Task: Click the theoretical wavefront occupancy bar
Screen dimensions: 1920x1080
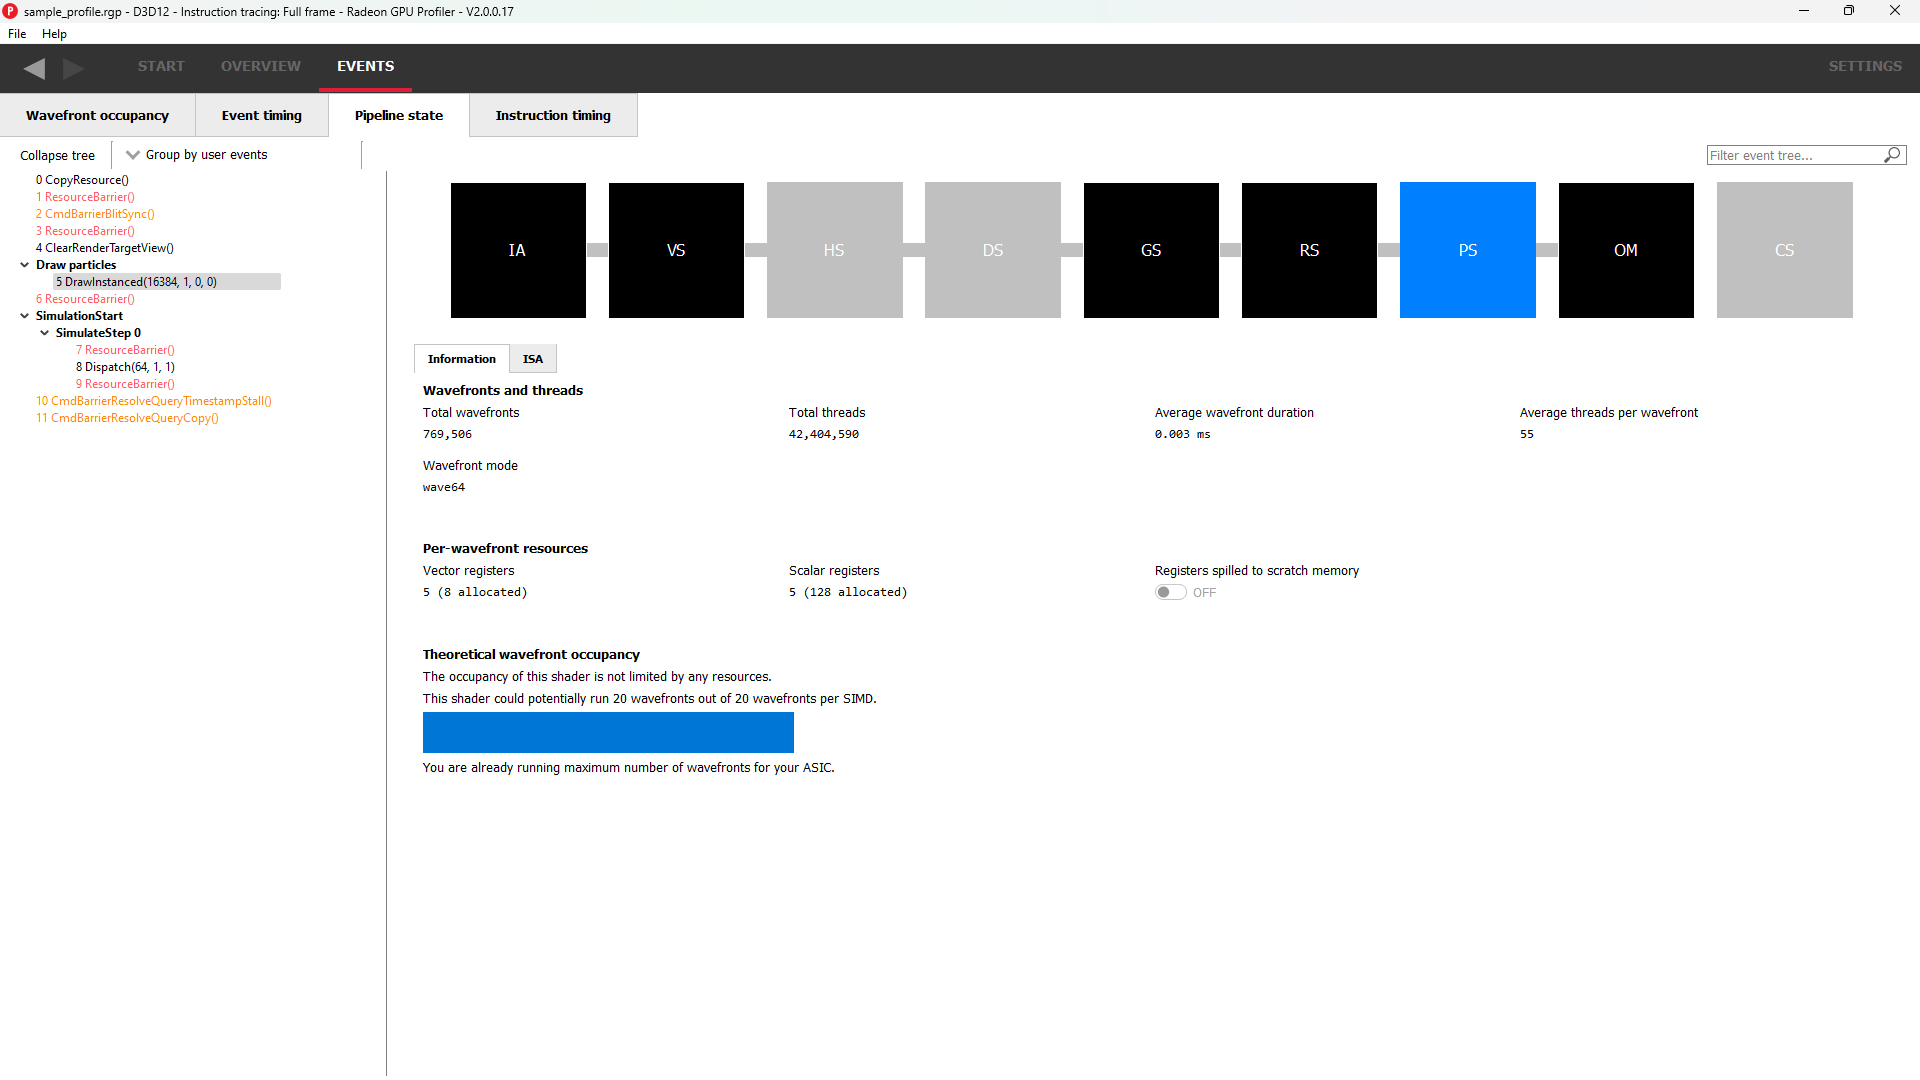Action: click(x=607, y=732)
